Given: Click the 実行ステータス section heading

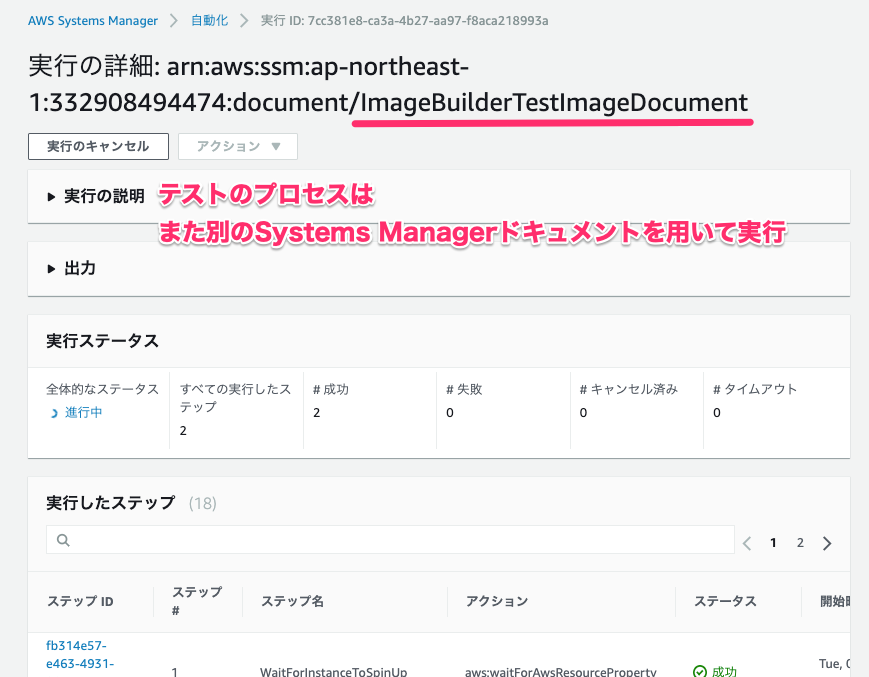Looking at the screenshot, I should coord(103,341).
